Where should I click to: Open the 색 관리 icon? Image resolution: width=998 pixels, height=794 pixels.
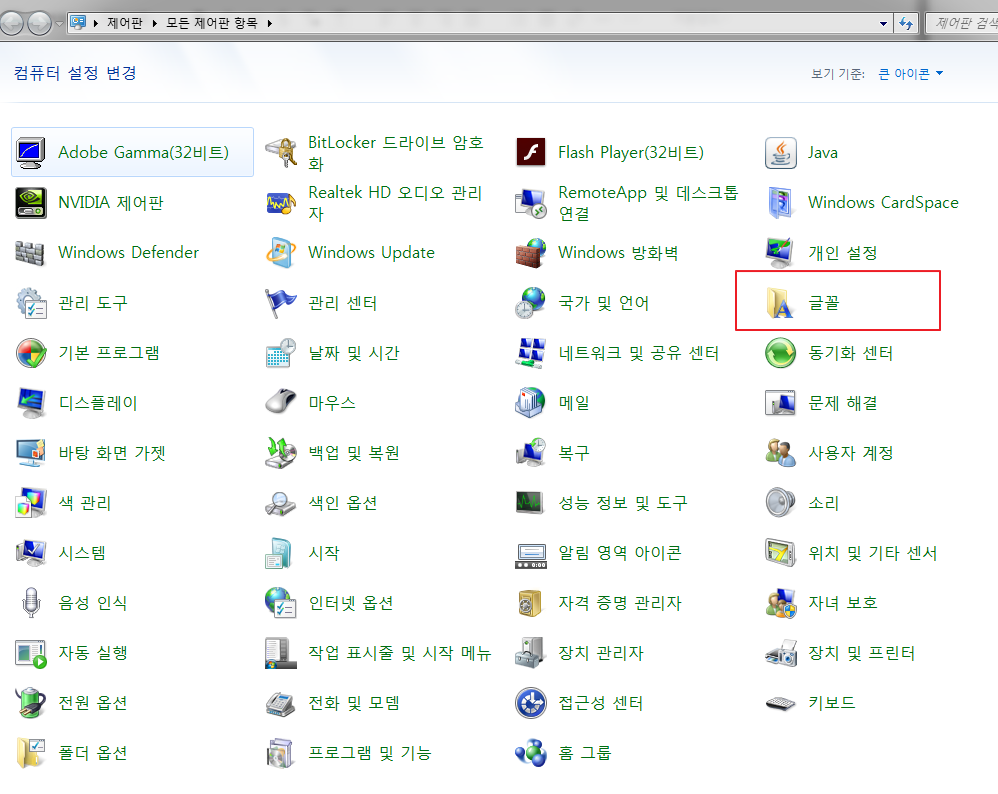(31, 503)
